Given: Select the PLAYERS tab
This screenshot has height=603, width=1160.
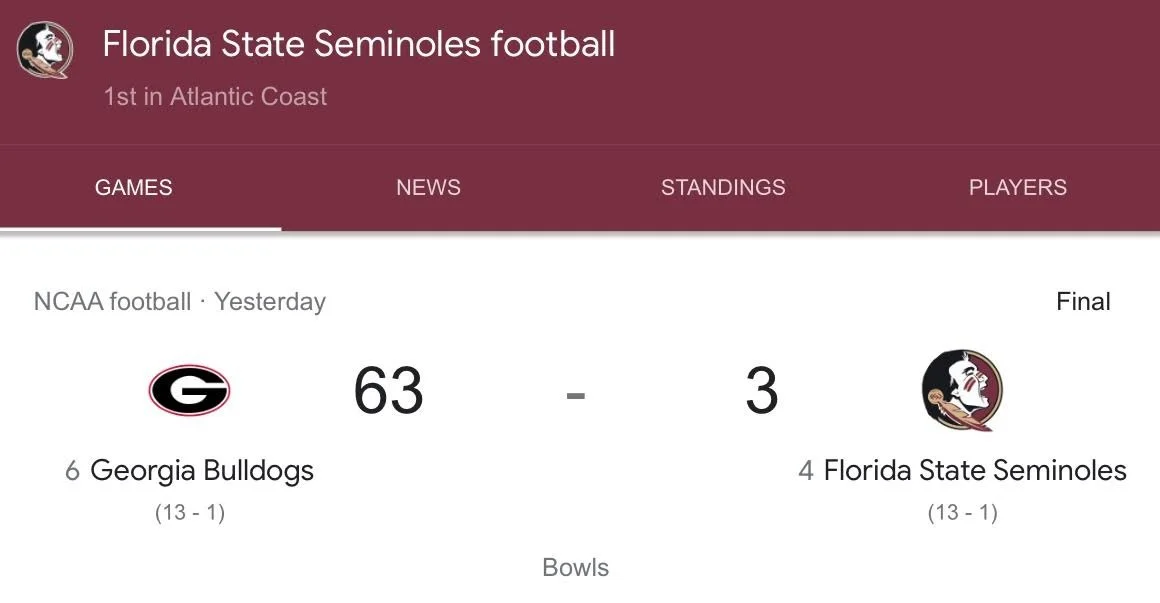Looking at the screenshot, I should pos(1017,187).
